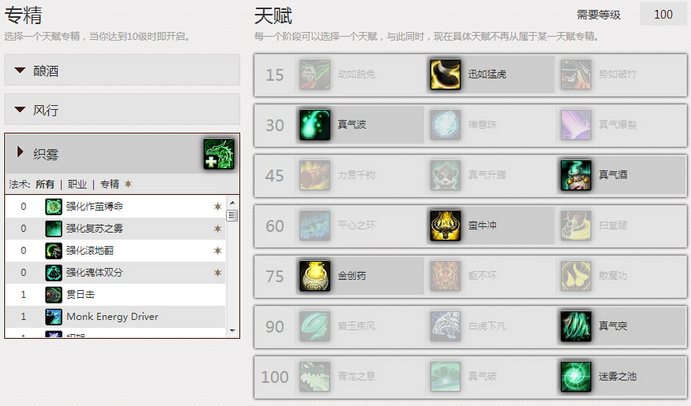Open the 强化作茧缚命 spell icon
Screen dimensions: 691x406
pos(54,206)
